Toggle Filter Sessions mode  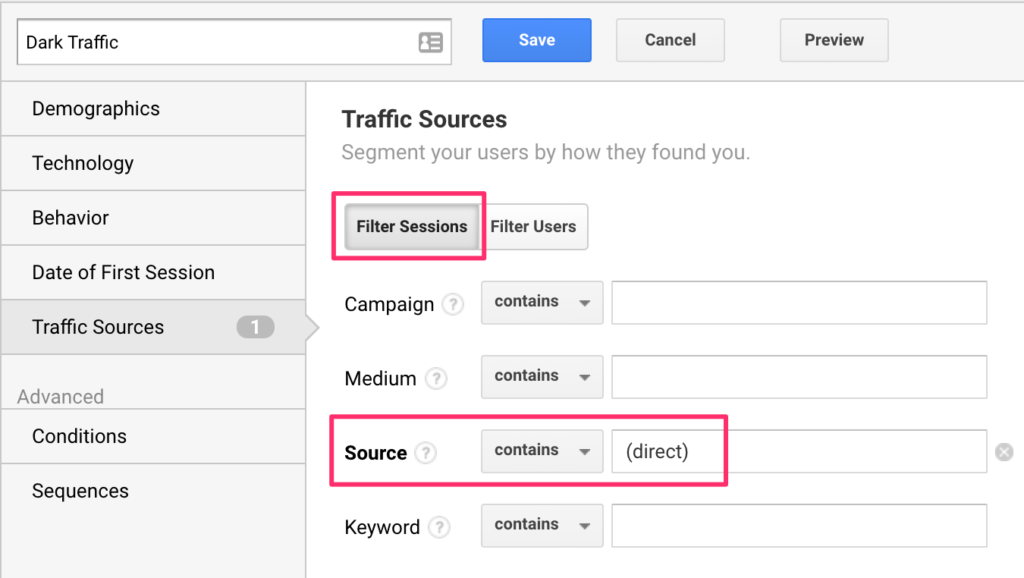[412, 227]
